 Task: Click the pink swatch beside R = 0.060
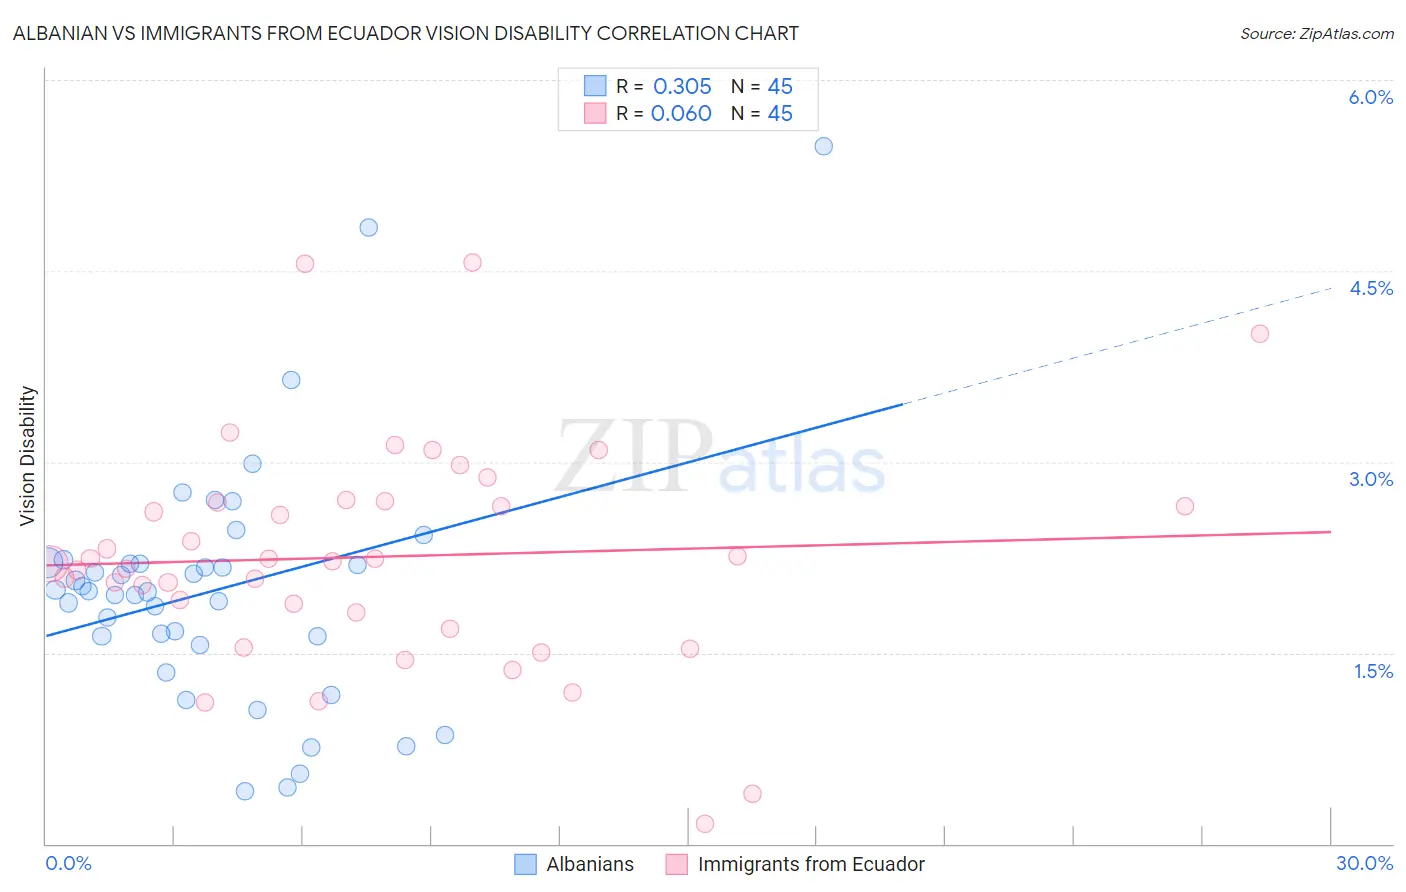[x=595, y=113]
